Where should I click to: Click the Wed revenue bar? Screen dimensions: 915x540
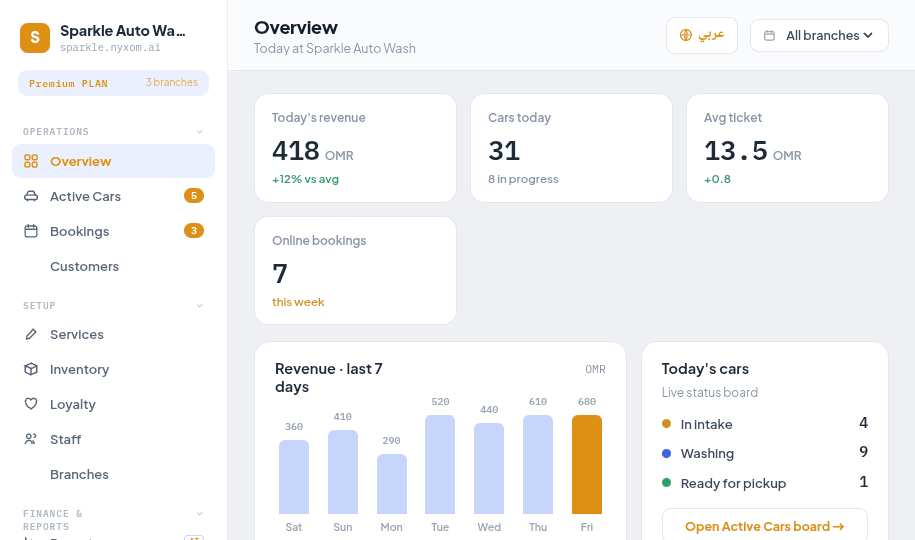pyautogui.click(x=489, y=469)
